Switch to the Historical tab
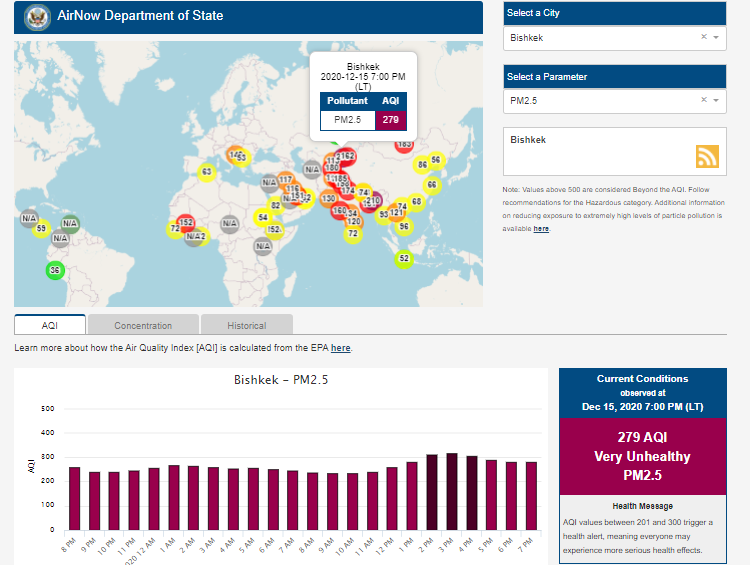The height and width of the screenshot is (565, 750). click(246, 325)
